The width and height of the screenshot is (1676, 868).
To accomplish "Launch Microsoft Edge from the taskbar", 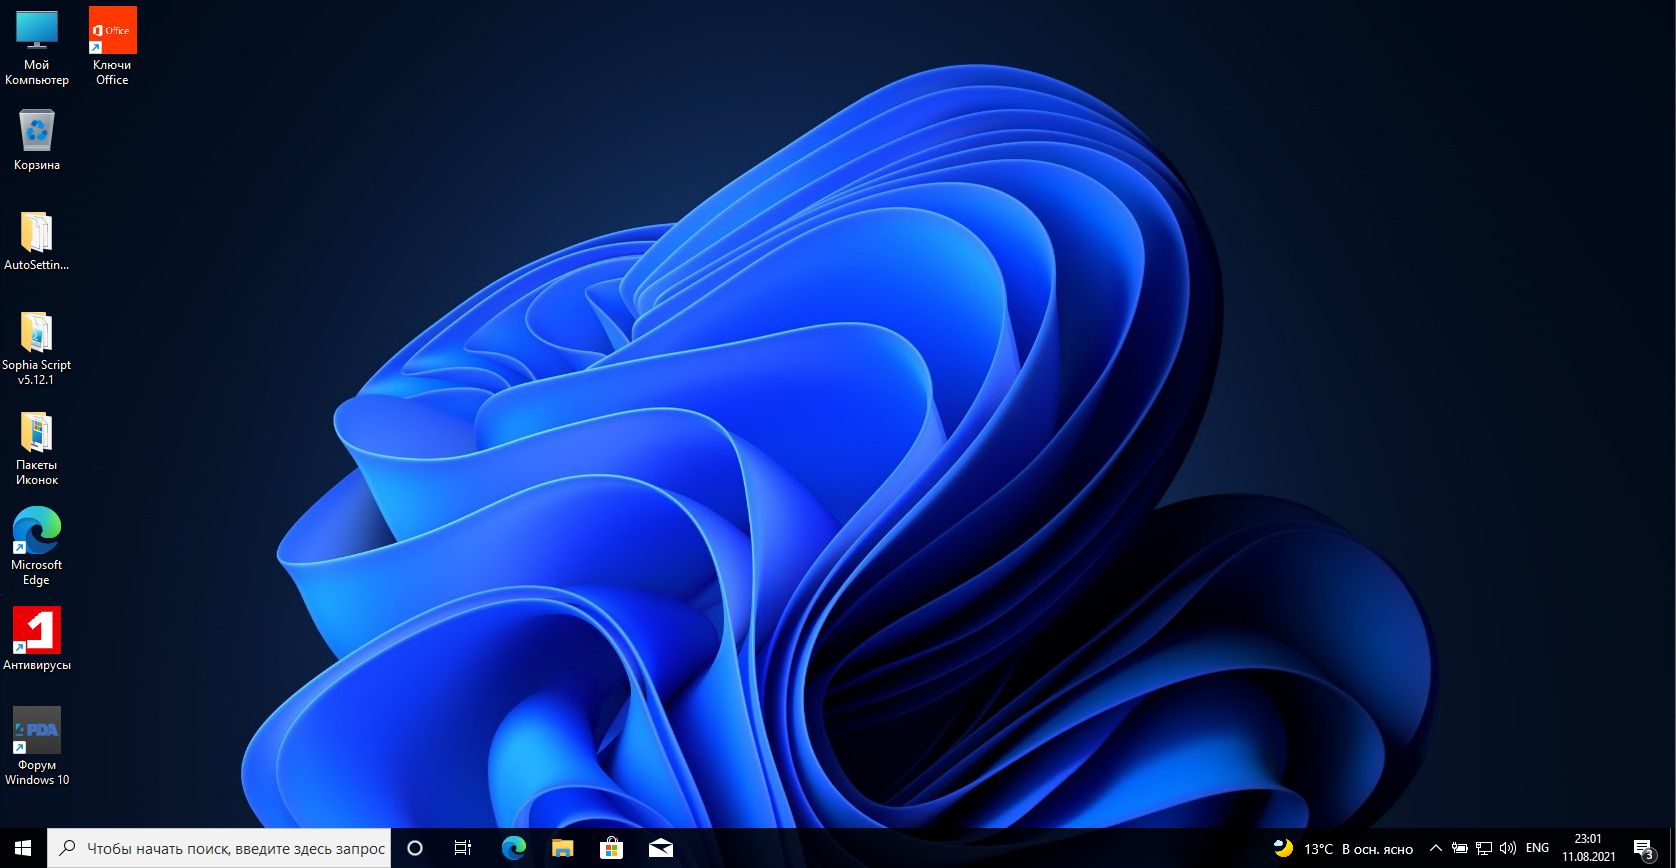I will click(x=514, y=848).
